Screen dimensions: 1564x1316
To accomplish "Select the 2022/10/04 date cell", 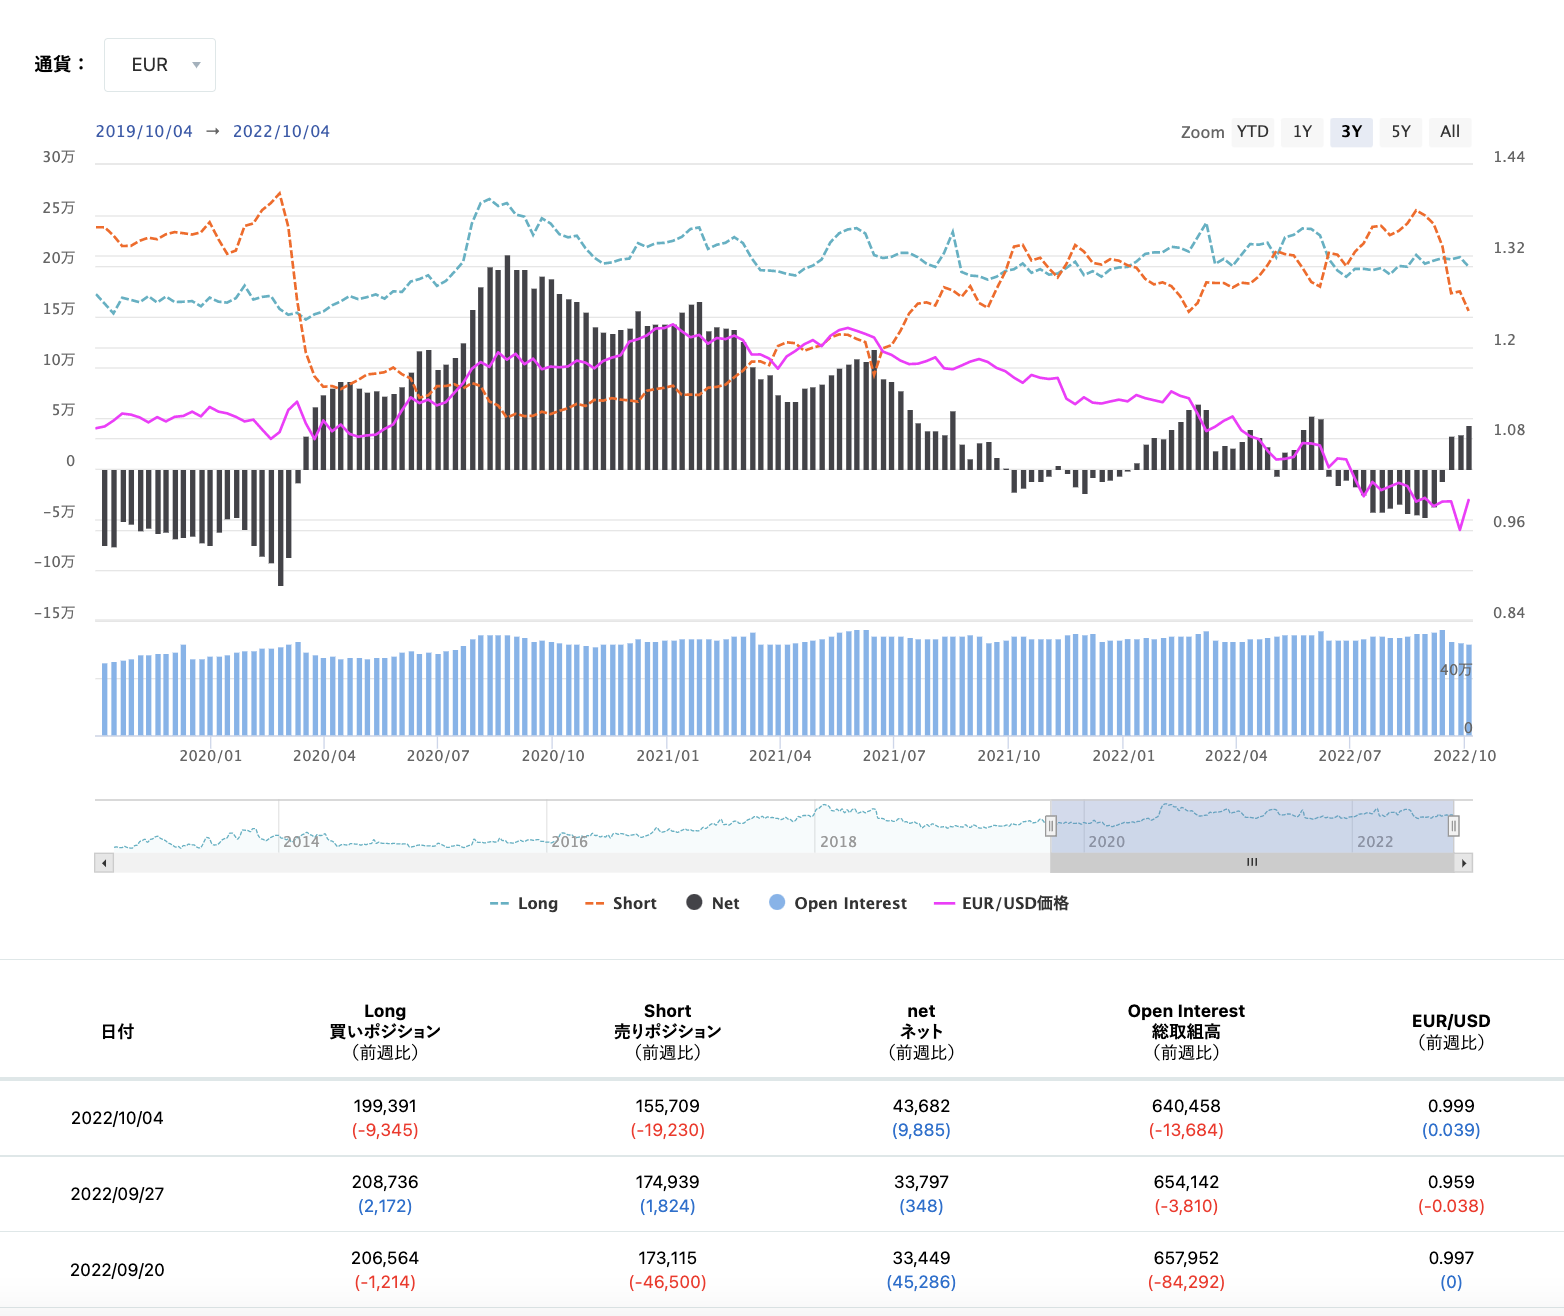I will point(117,1118).
